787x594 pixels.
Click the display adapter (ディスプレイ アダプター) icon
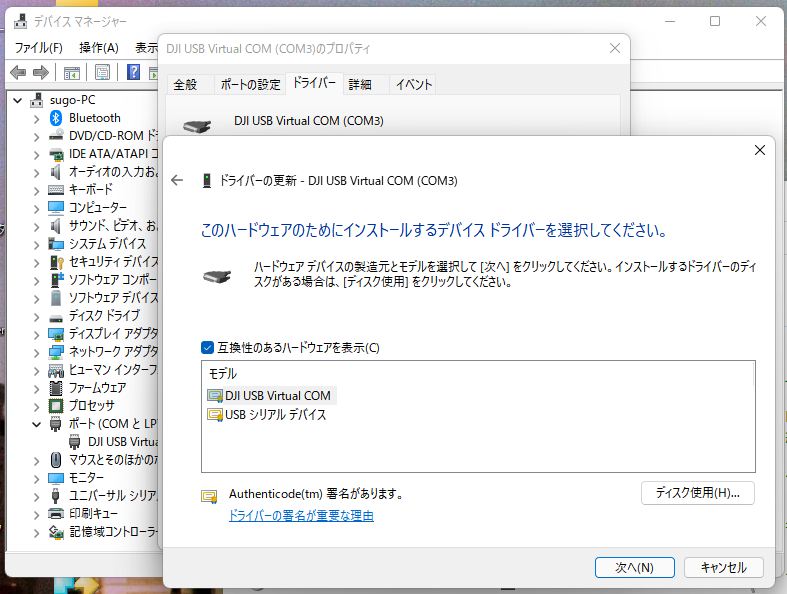tap(56, 334)
